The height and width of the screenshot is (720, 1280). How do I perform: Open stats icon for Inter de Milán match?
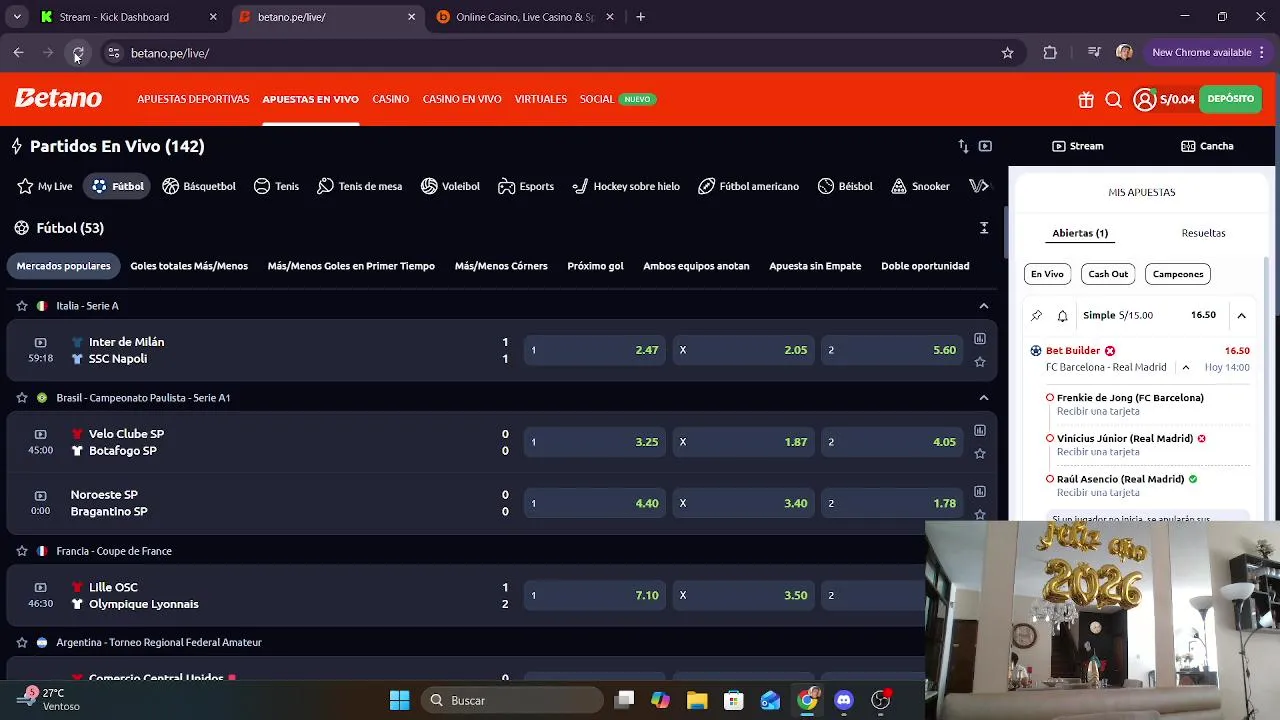[980, 339]
